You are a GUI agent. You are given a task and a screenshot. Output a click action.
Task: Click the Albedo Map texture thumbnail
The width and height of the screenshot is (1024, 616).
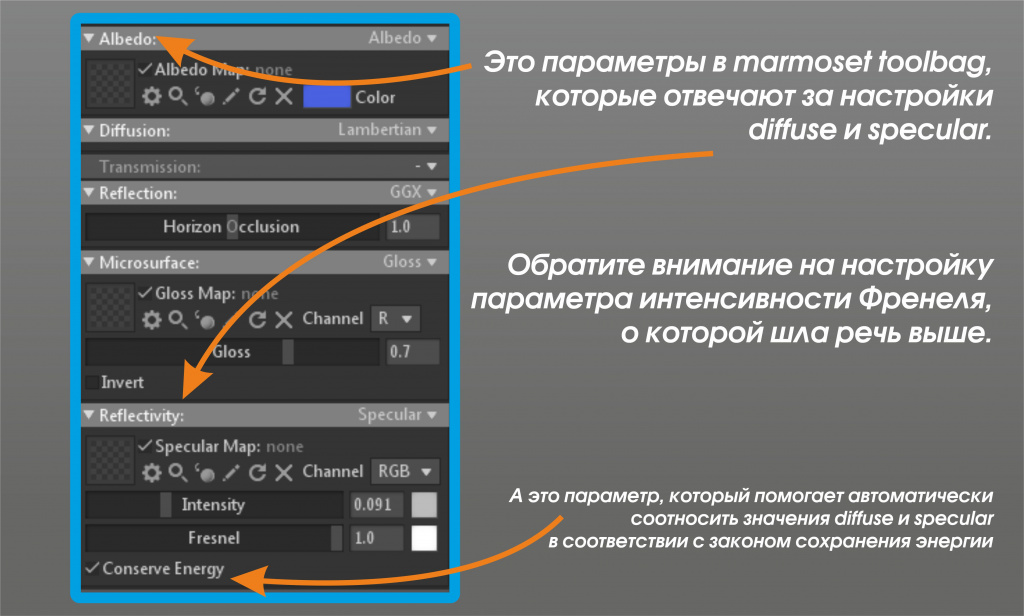[x=110, y=84]
